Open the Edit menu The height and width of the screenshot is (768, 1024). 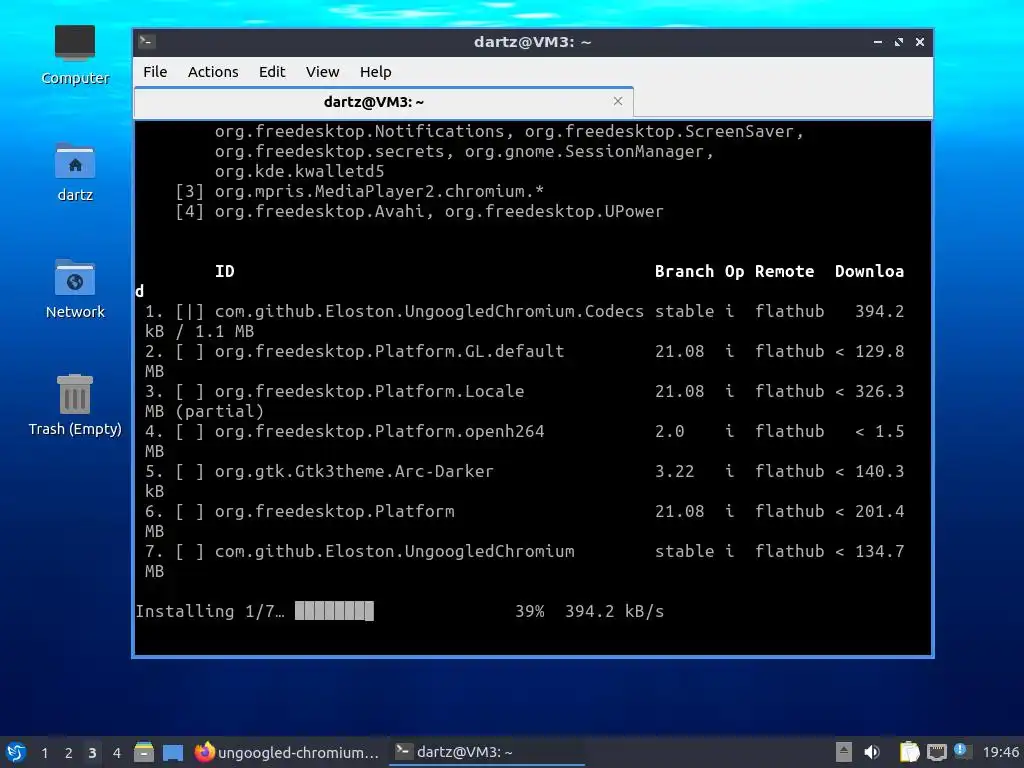(x=272, y=72)
